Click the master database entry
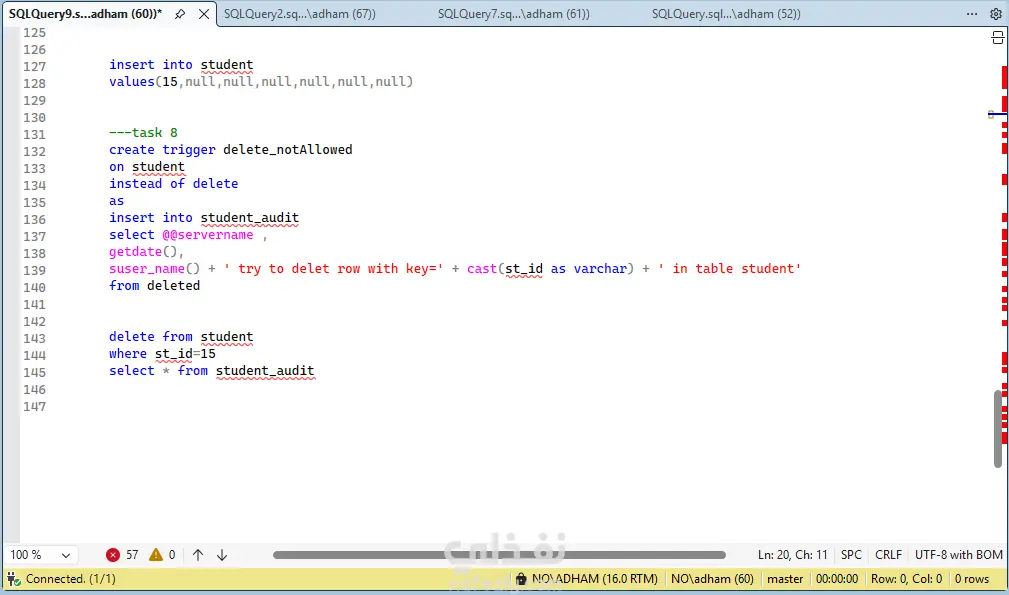The width and height of the screenshot is (1009, 595). point(785,578)
